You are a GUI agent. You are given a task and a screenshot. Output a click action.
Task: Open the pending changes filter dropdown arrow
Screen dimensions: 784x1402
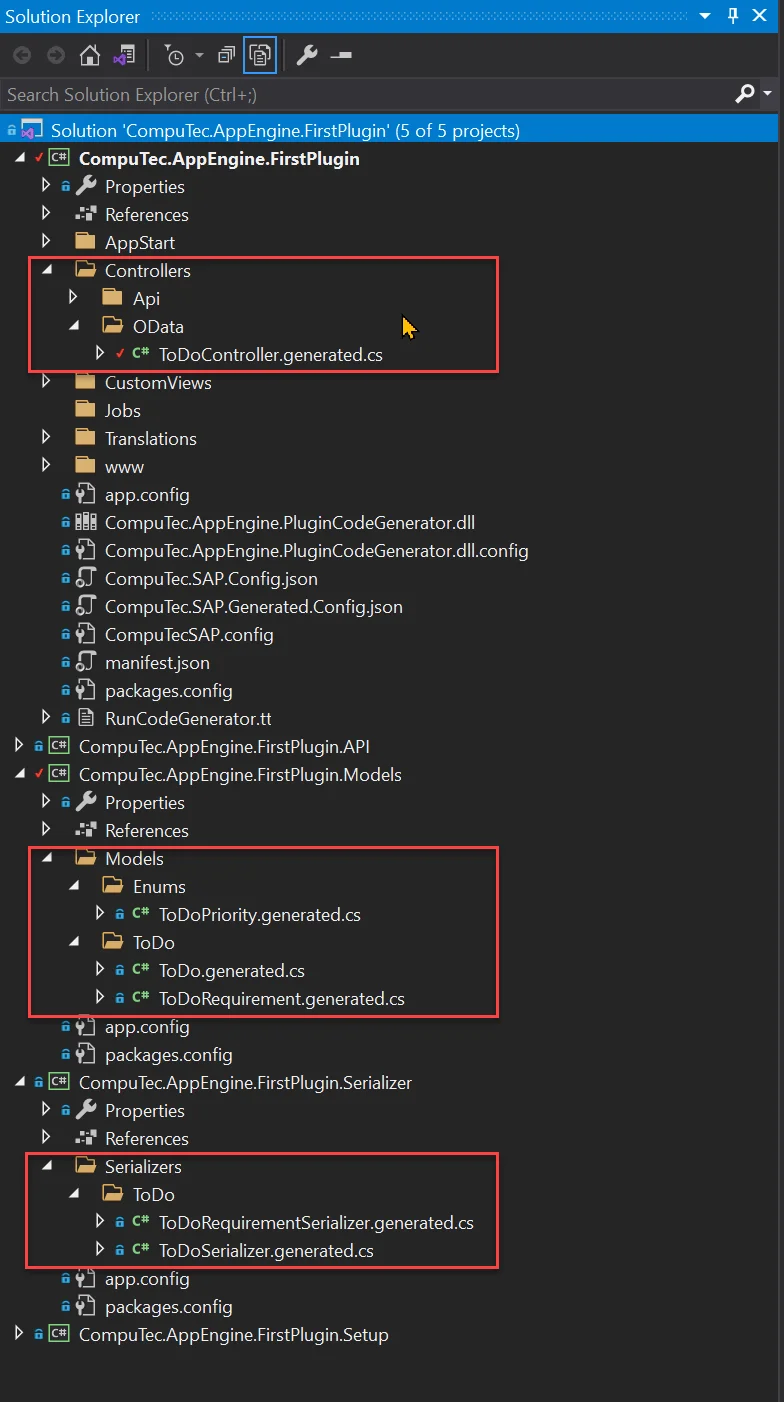[x=199, y=55]
